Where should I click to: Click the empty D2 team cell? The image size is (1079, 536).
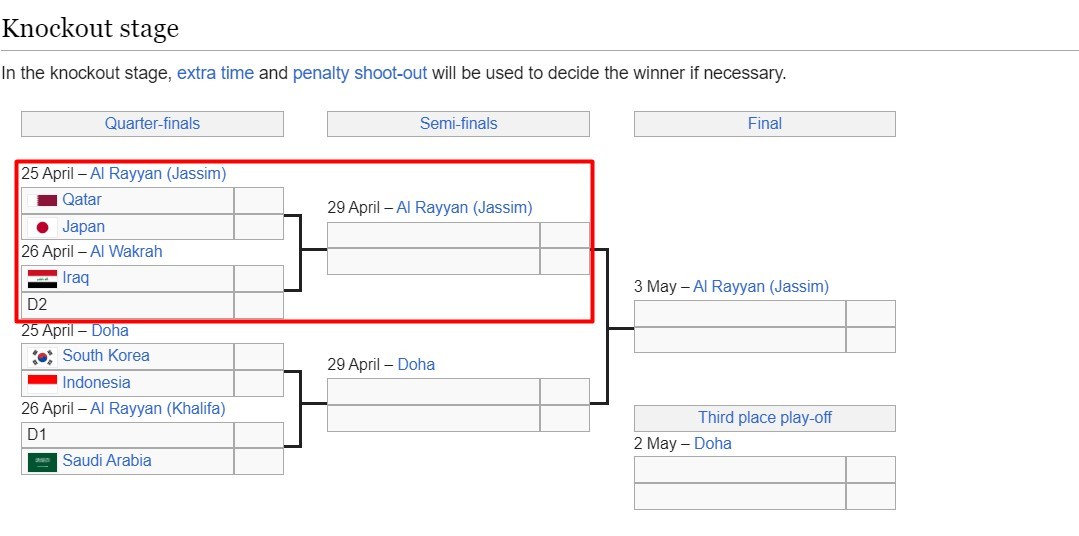pyautogui.click(x=128, y=305)
